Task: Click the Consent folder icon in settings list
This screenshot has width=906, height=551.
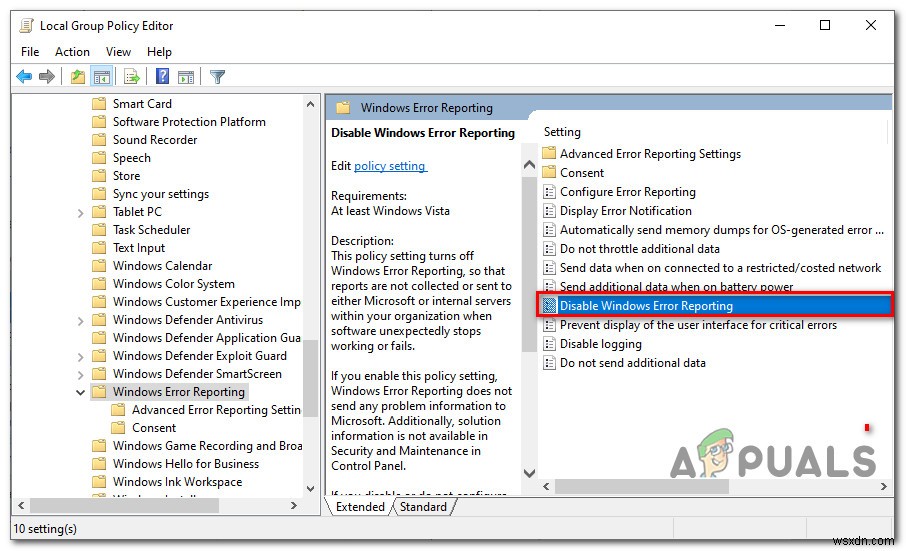Action: pos(549,173)
